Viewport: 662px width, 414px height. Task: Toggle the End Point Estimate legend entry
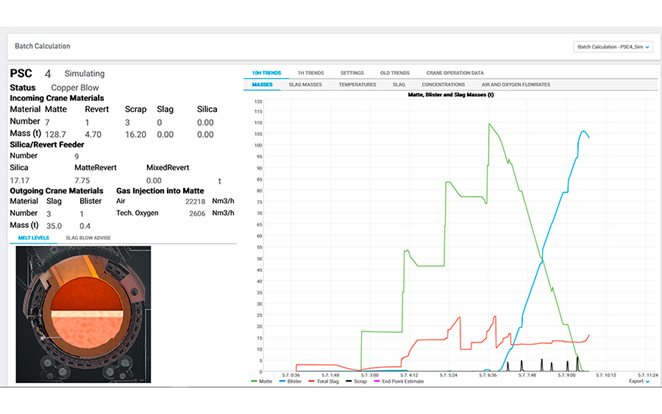point(402,381)
